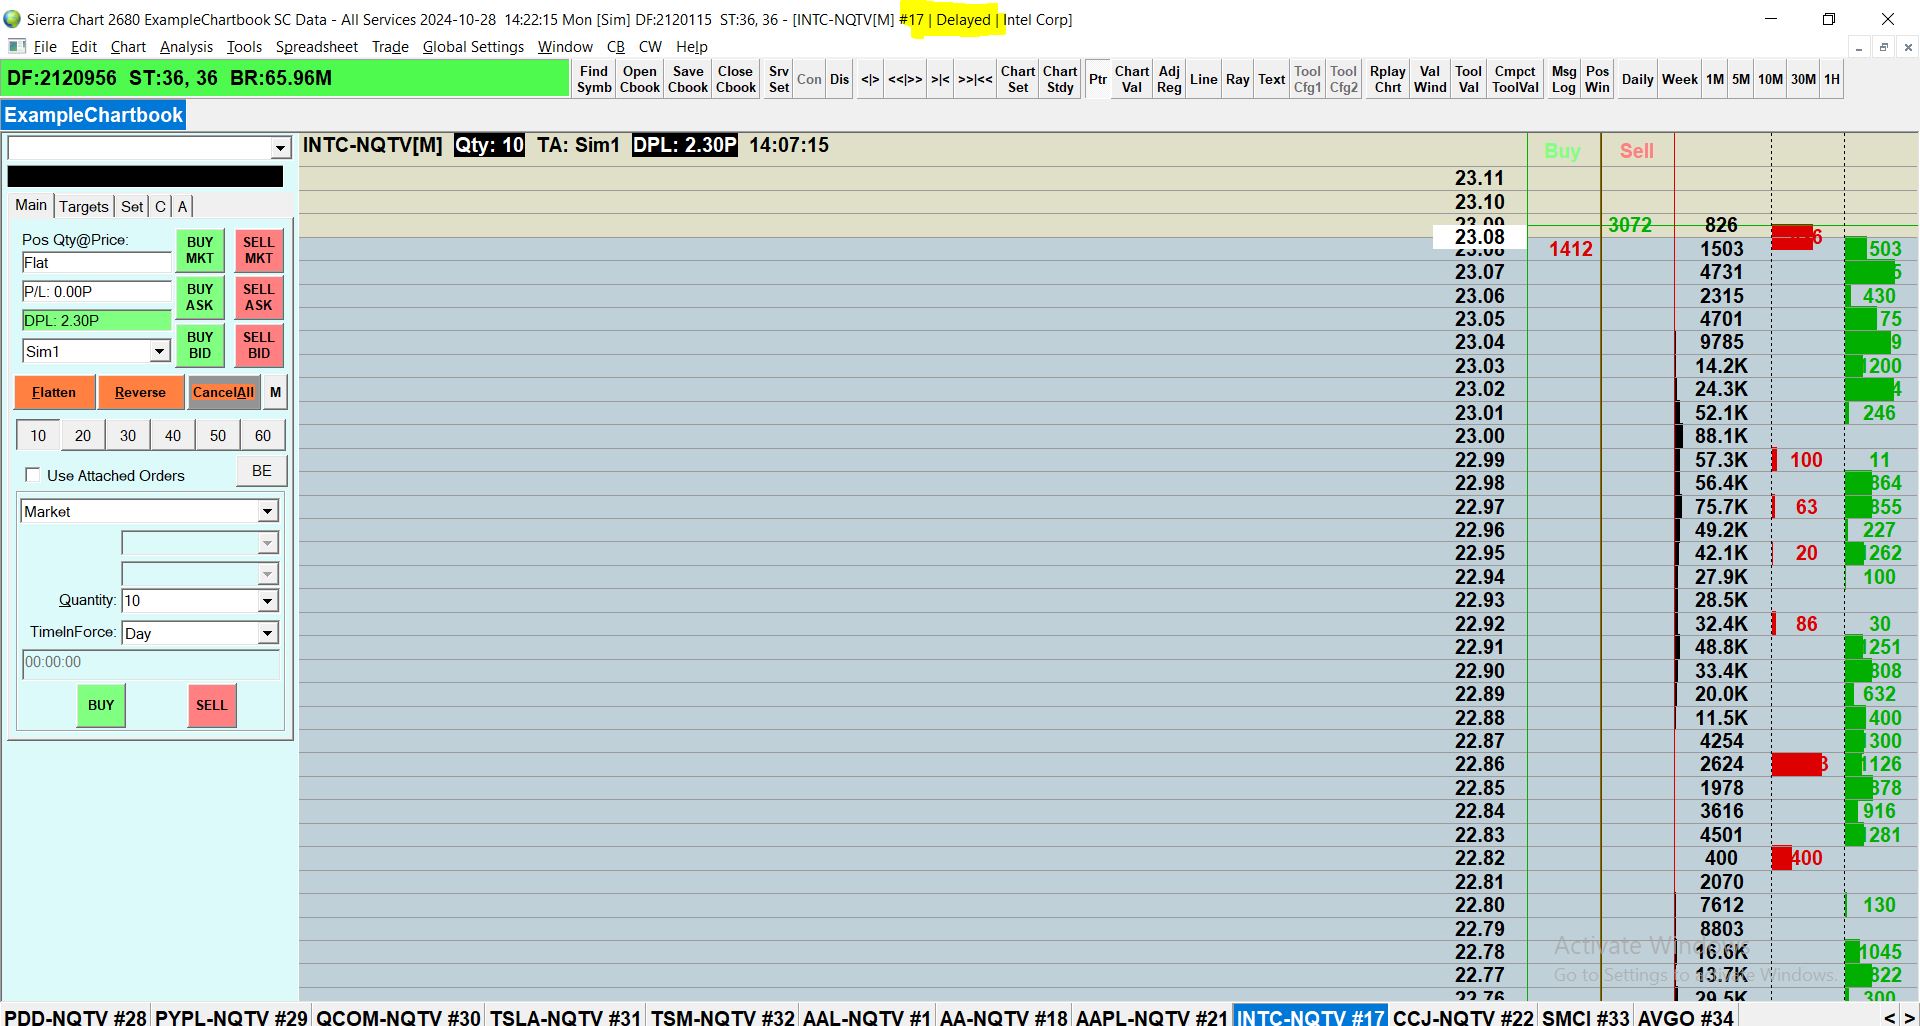Open Chart Set chart settings
The width and height of the screenshot is (1920, 1026).
1018,79
